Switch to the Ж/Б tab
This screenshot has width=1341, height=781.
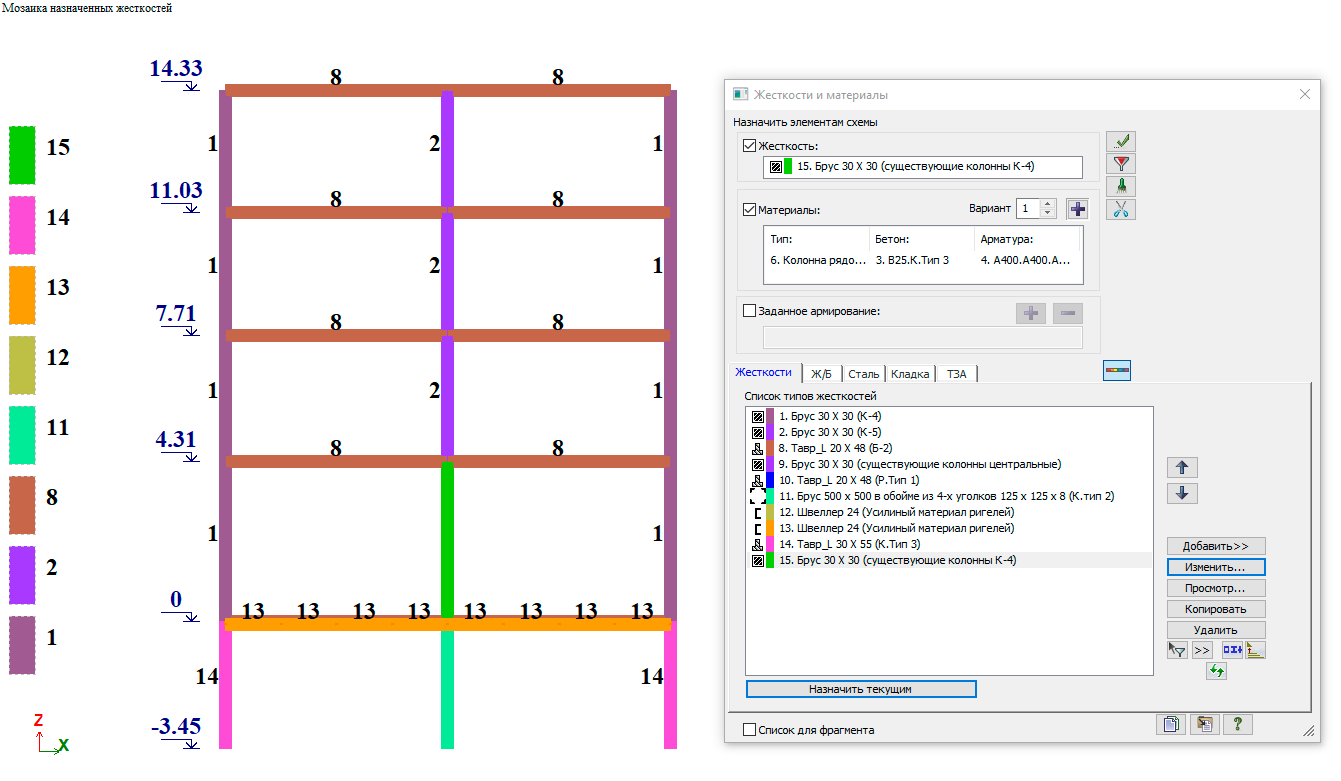[x=822, y=374]
